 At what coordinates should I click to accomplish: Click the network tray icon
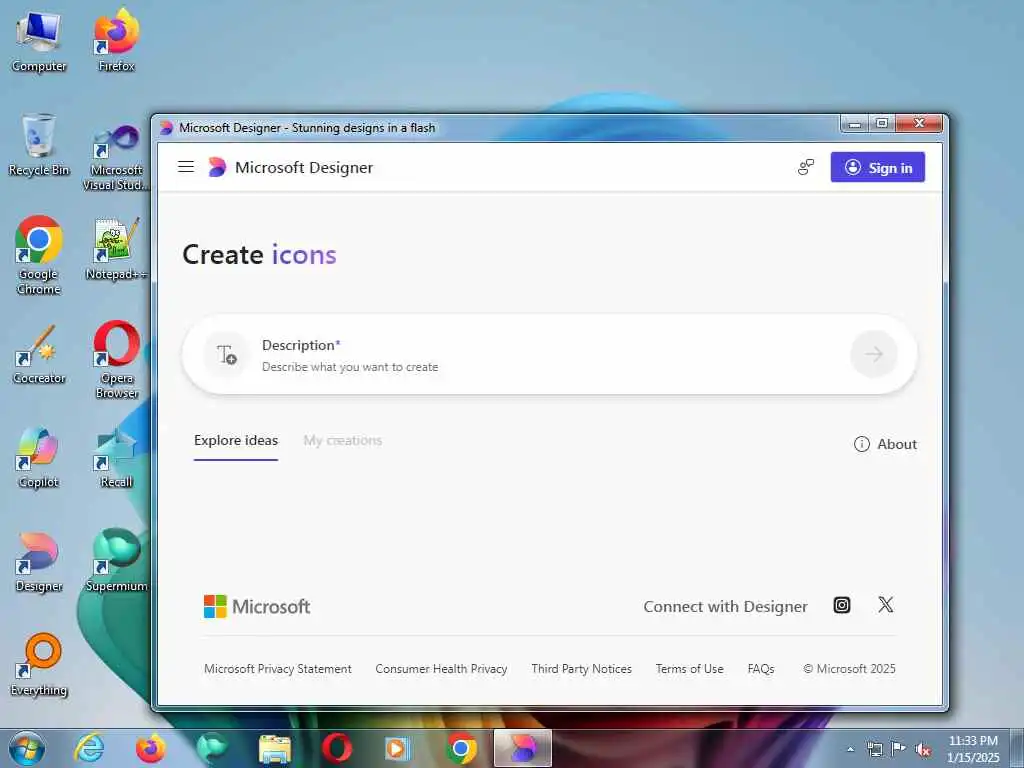(x=874, y=749)
